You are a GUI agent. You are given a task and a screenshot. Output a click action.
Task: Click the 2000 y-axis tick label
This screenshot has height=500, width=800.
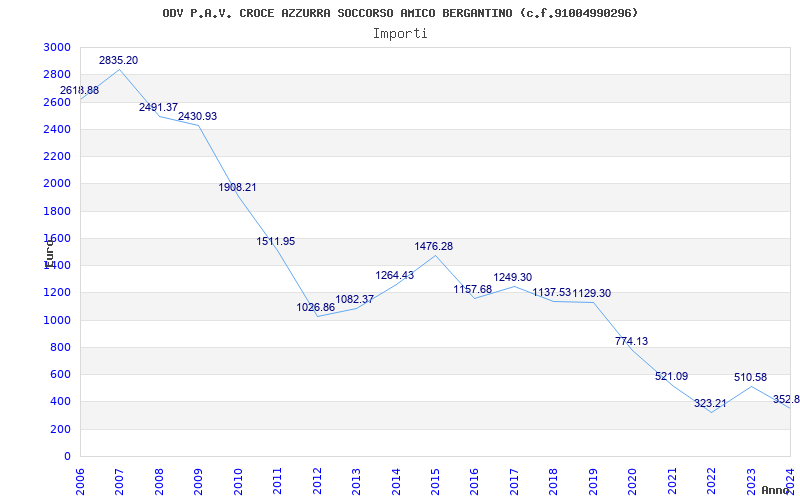(x=58, y=184)
